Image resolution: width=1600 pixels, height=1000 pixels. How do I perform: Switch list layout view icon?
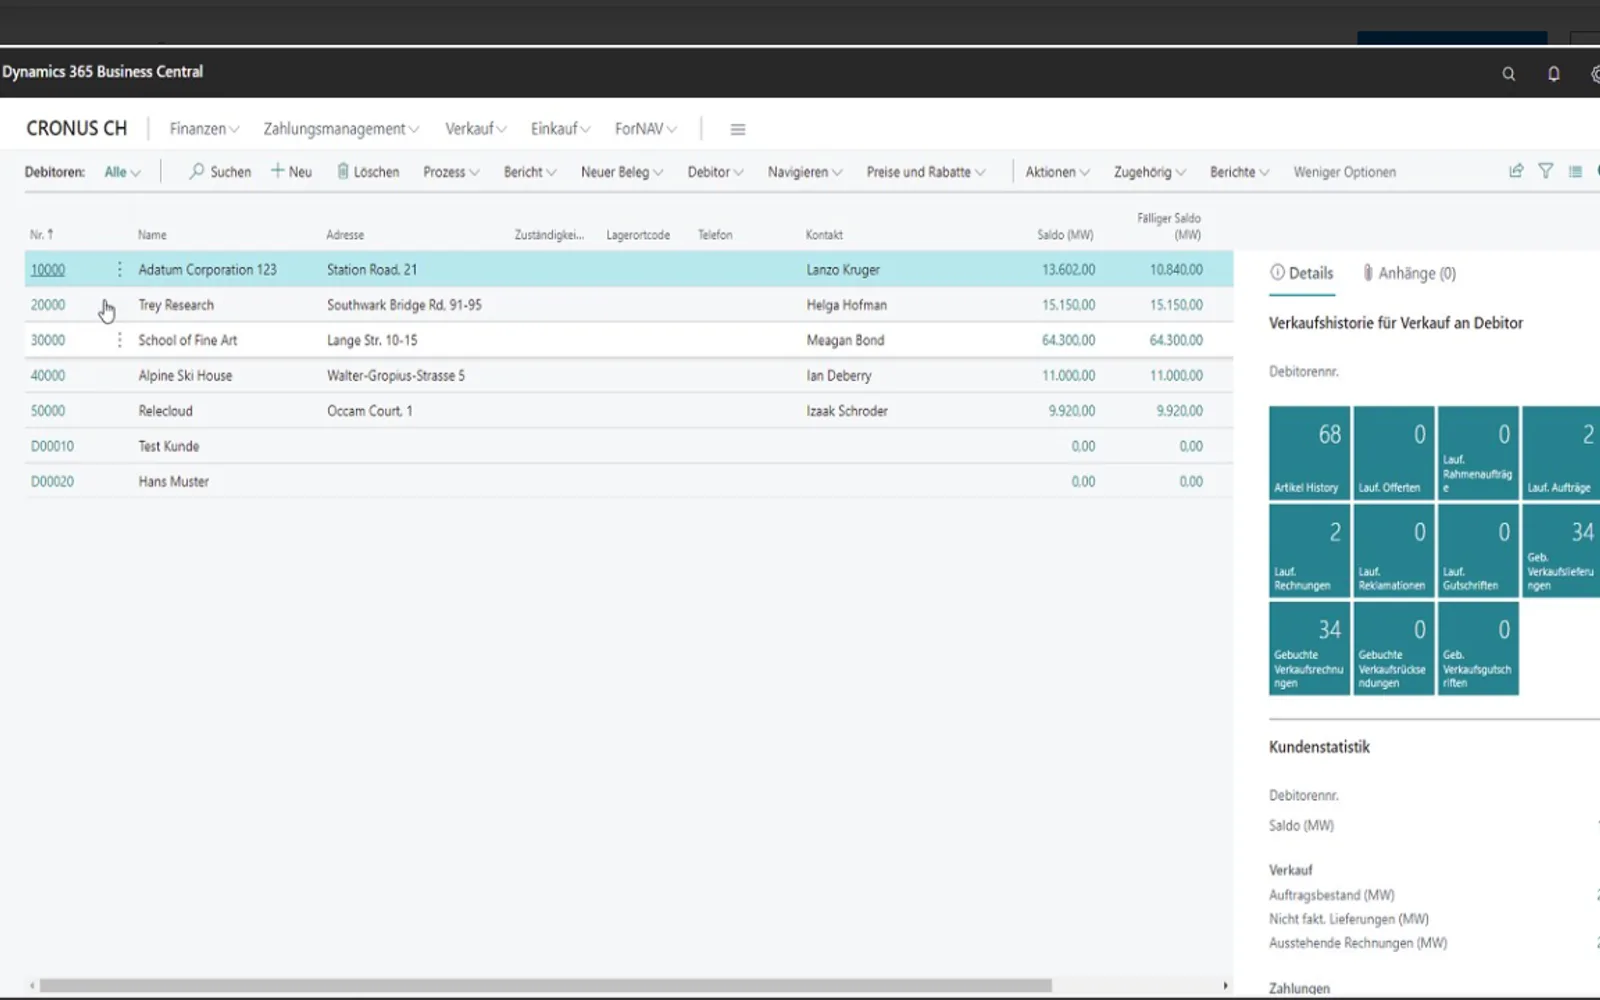tap(1576, 171)
